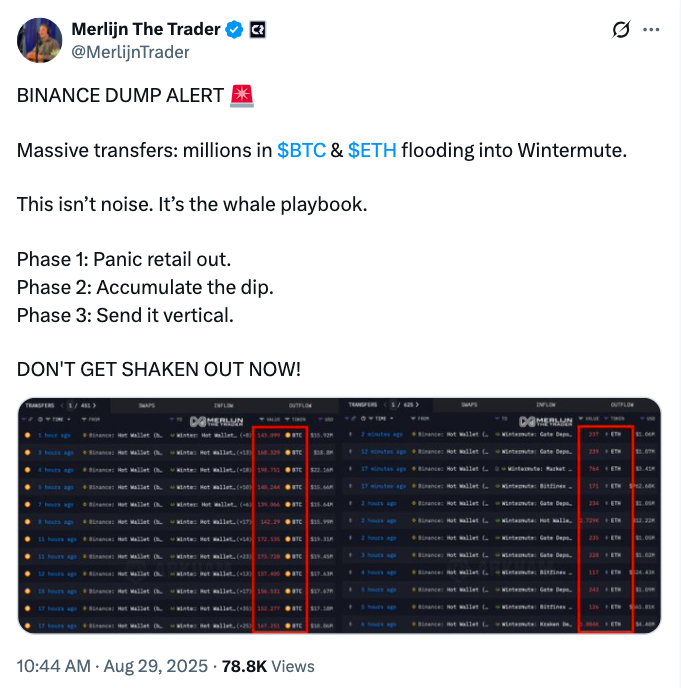The height and width of the screenshot is (688, 681).
Task: Click the $ETH cashtag link
Action: point(372,150)
